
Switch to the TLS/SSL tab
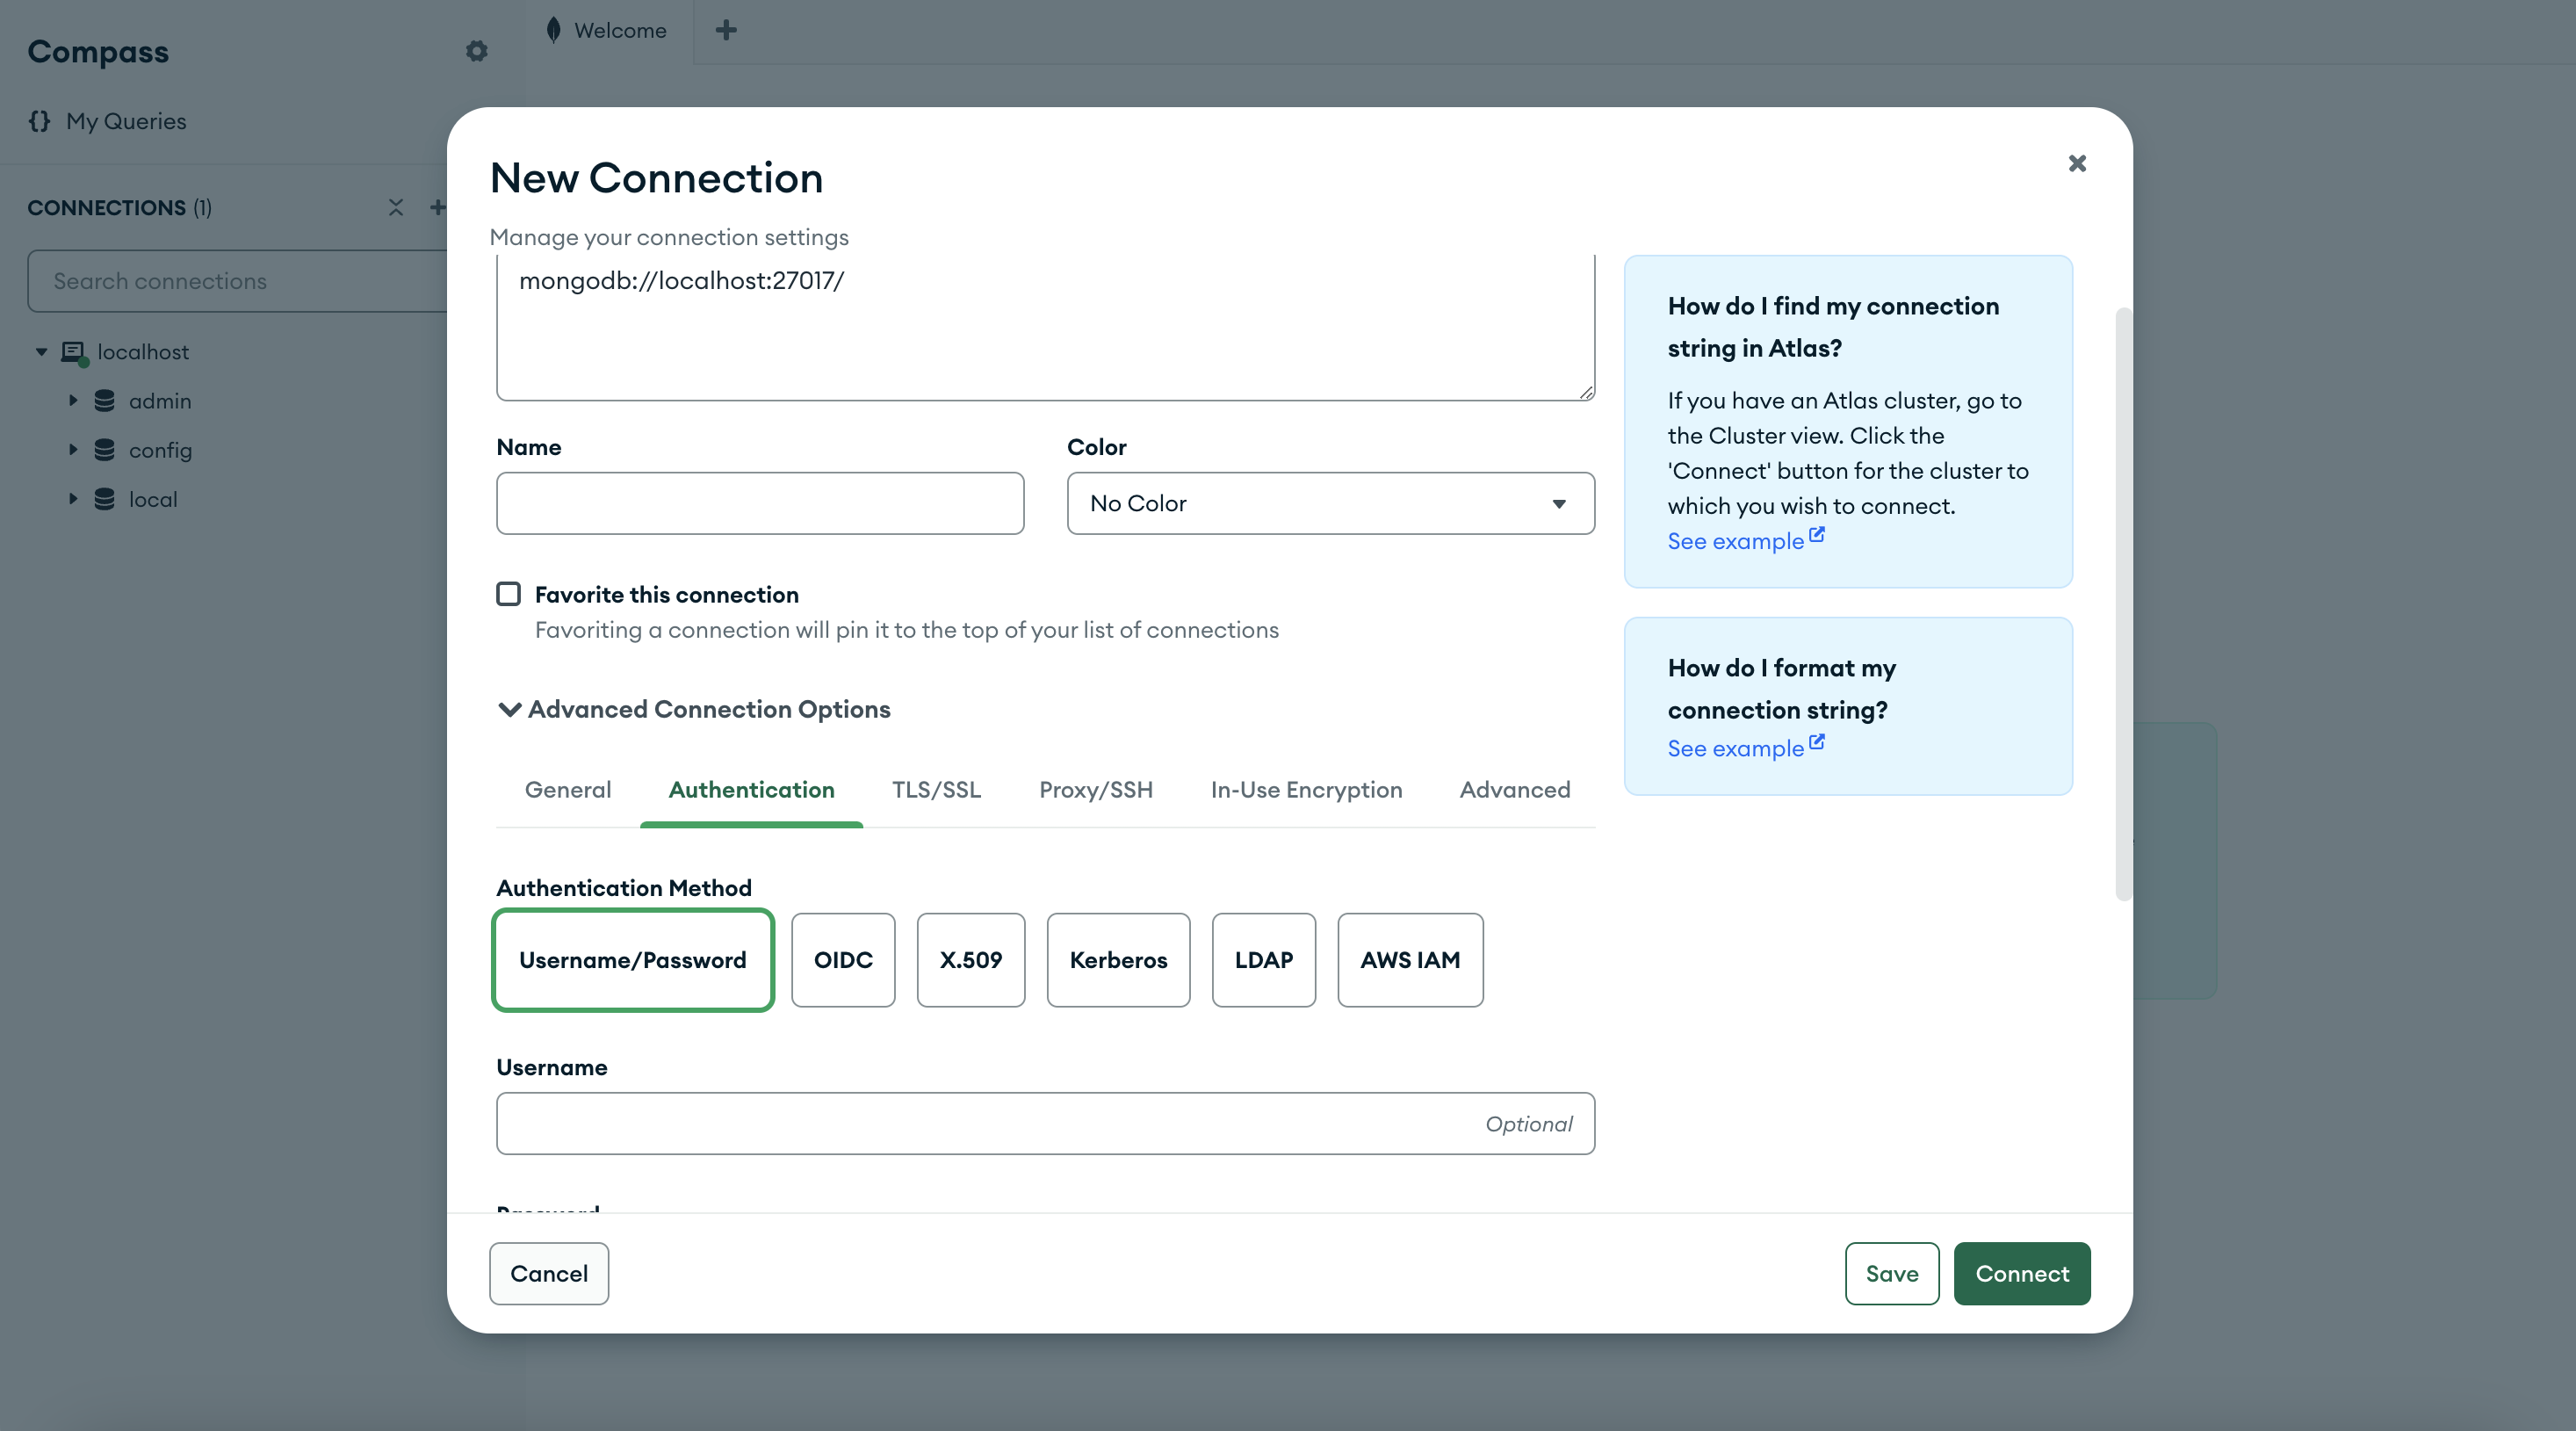click(937, 790)
